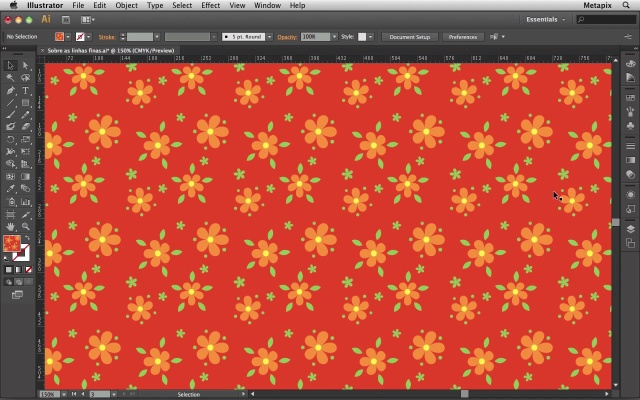Select the Lasso tool

coord(25,78)
